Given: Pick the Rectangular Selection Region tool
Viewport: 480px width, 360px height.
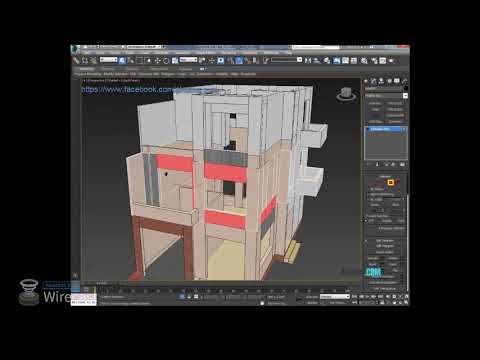Looking at the screenshot, I should click(x=140, y=60).
